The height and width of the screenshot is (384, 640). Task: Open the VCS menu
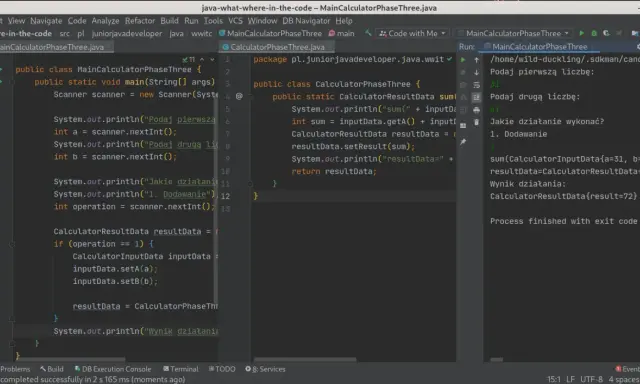[235, 20]
